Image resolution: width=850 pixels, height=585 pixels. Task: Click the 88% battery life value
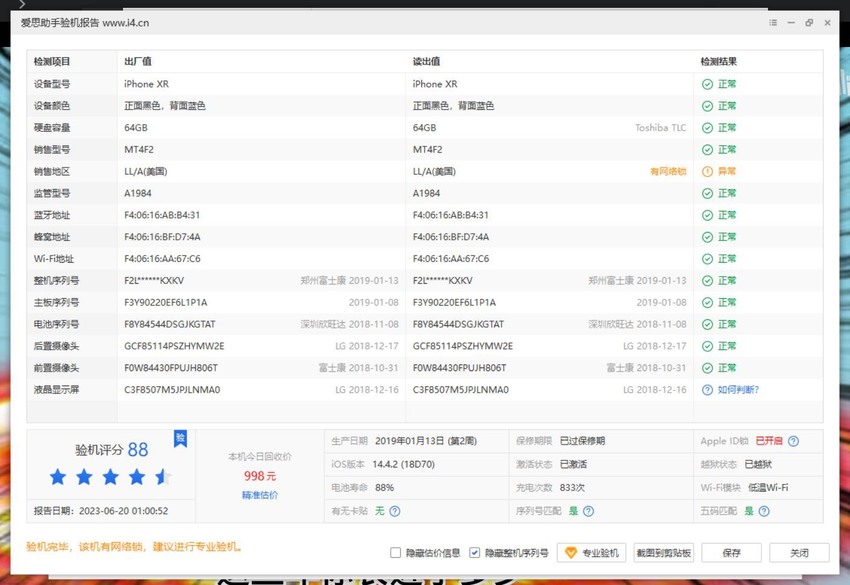(384, 487)
